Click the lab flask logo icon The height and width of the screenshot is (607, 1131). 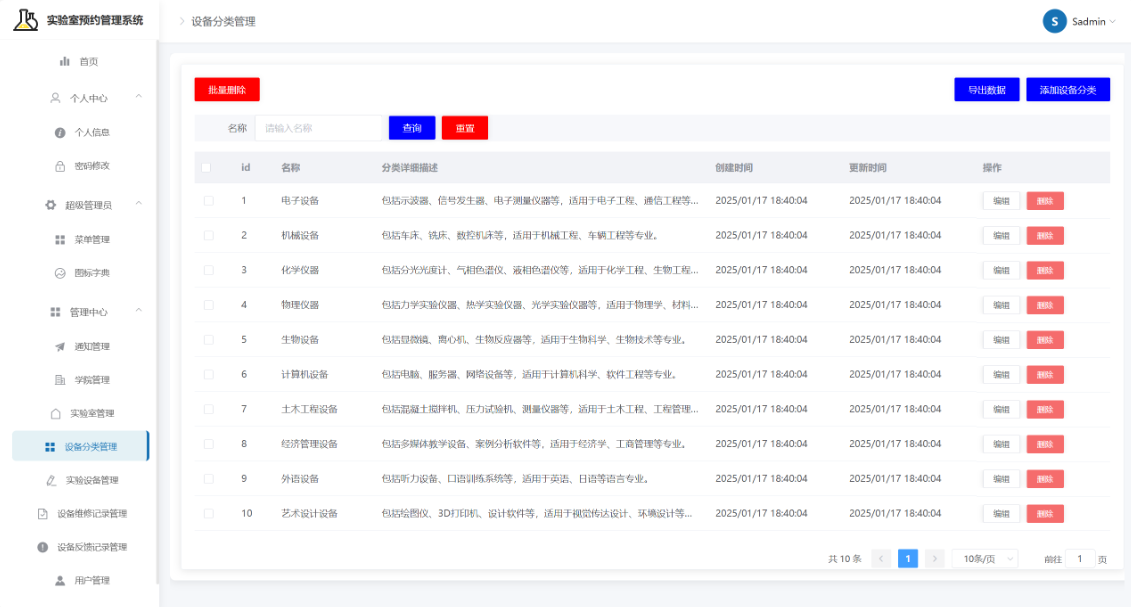(26, 20)
